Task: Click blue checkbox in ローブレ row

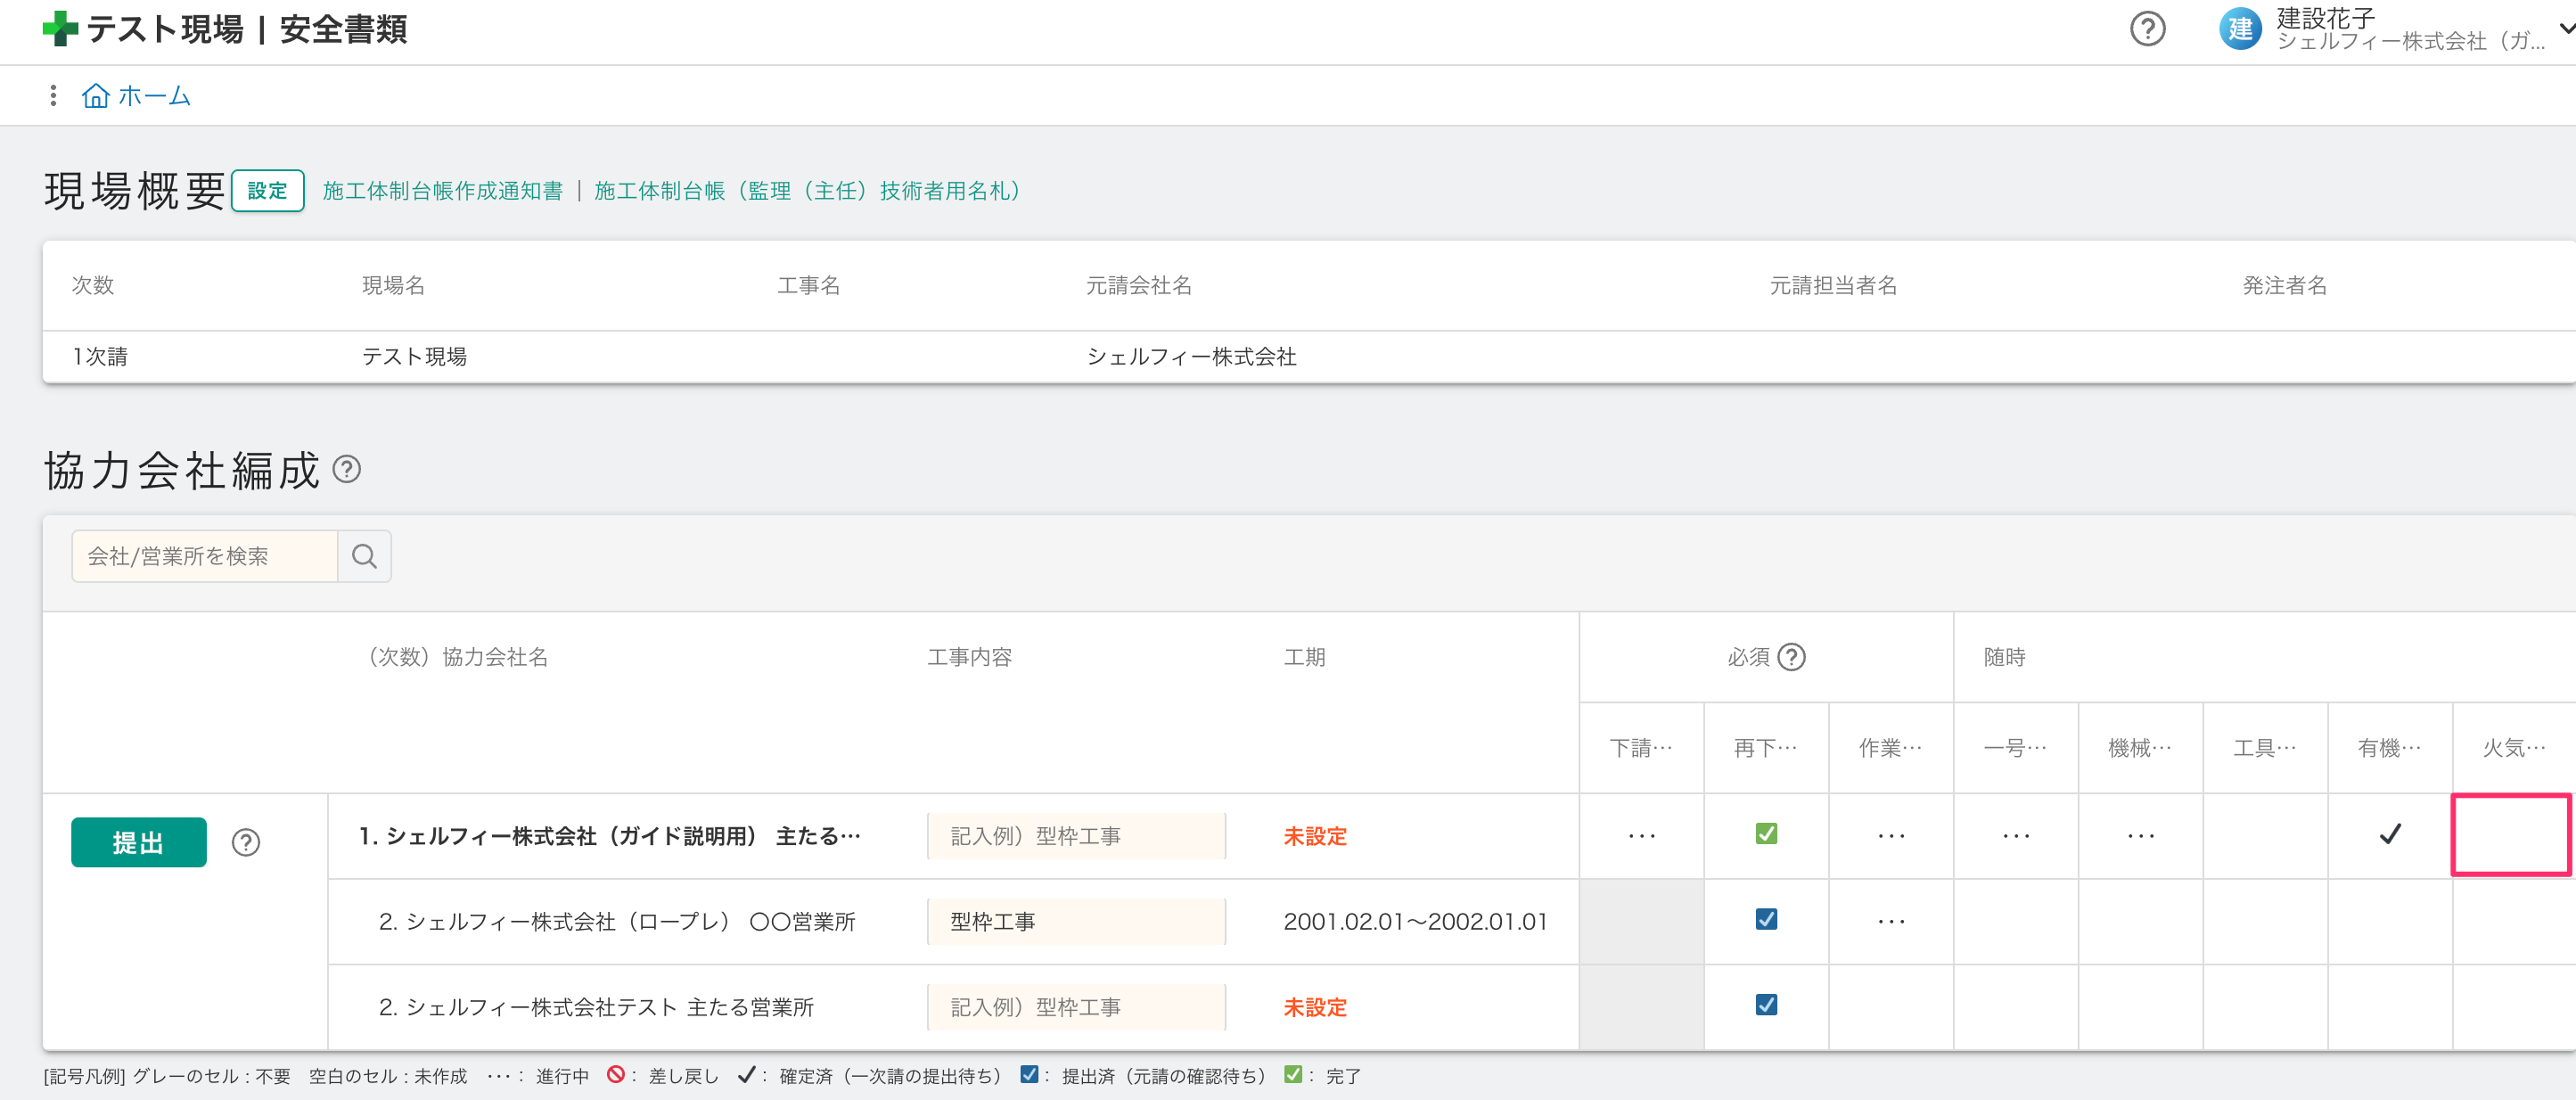Action: 1766,920
